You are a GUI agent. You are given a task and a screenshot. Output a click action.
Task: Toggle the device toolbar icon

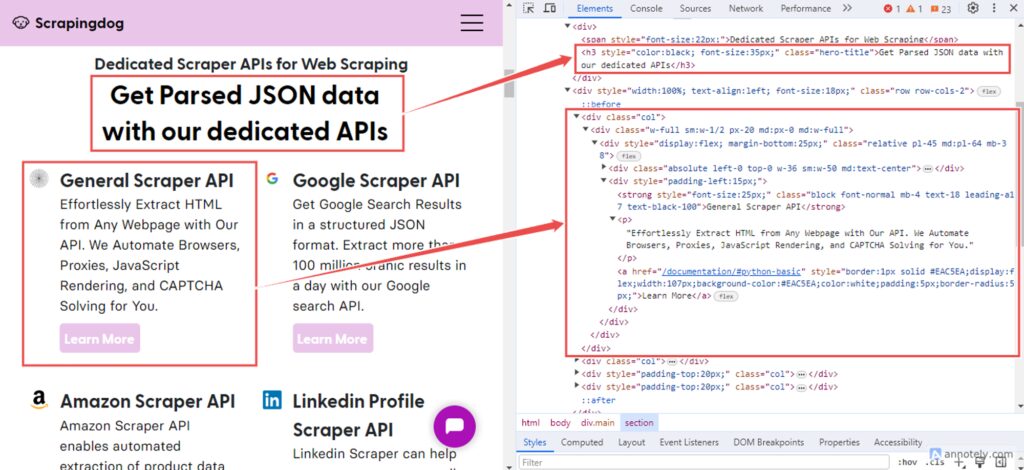(550, 9)
